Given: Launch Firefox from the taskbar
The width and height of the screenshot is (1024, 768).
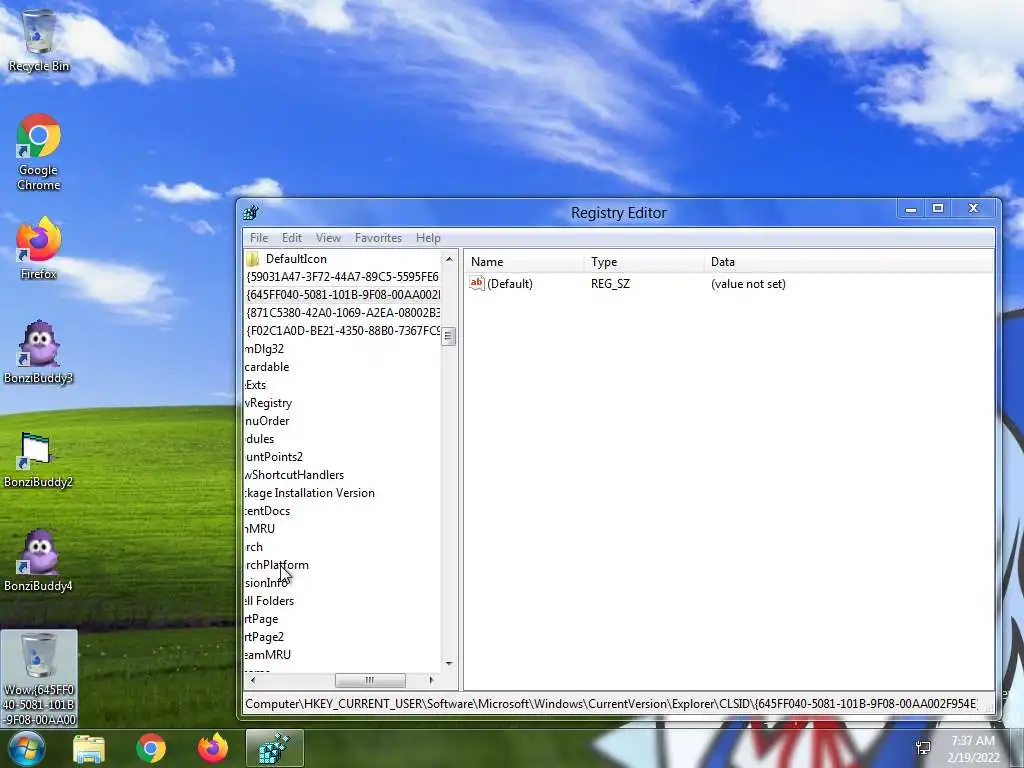Looking at the screenshot, I should (x=212, y=749).
